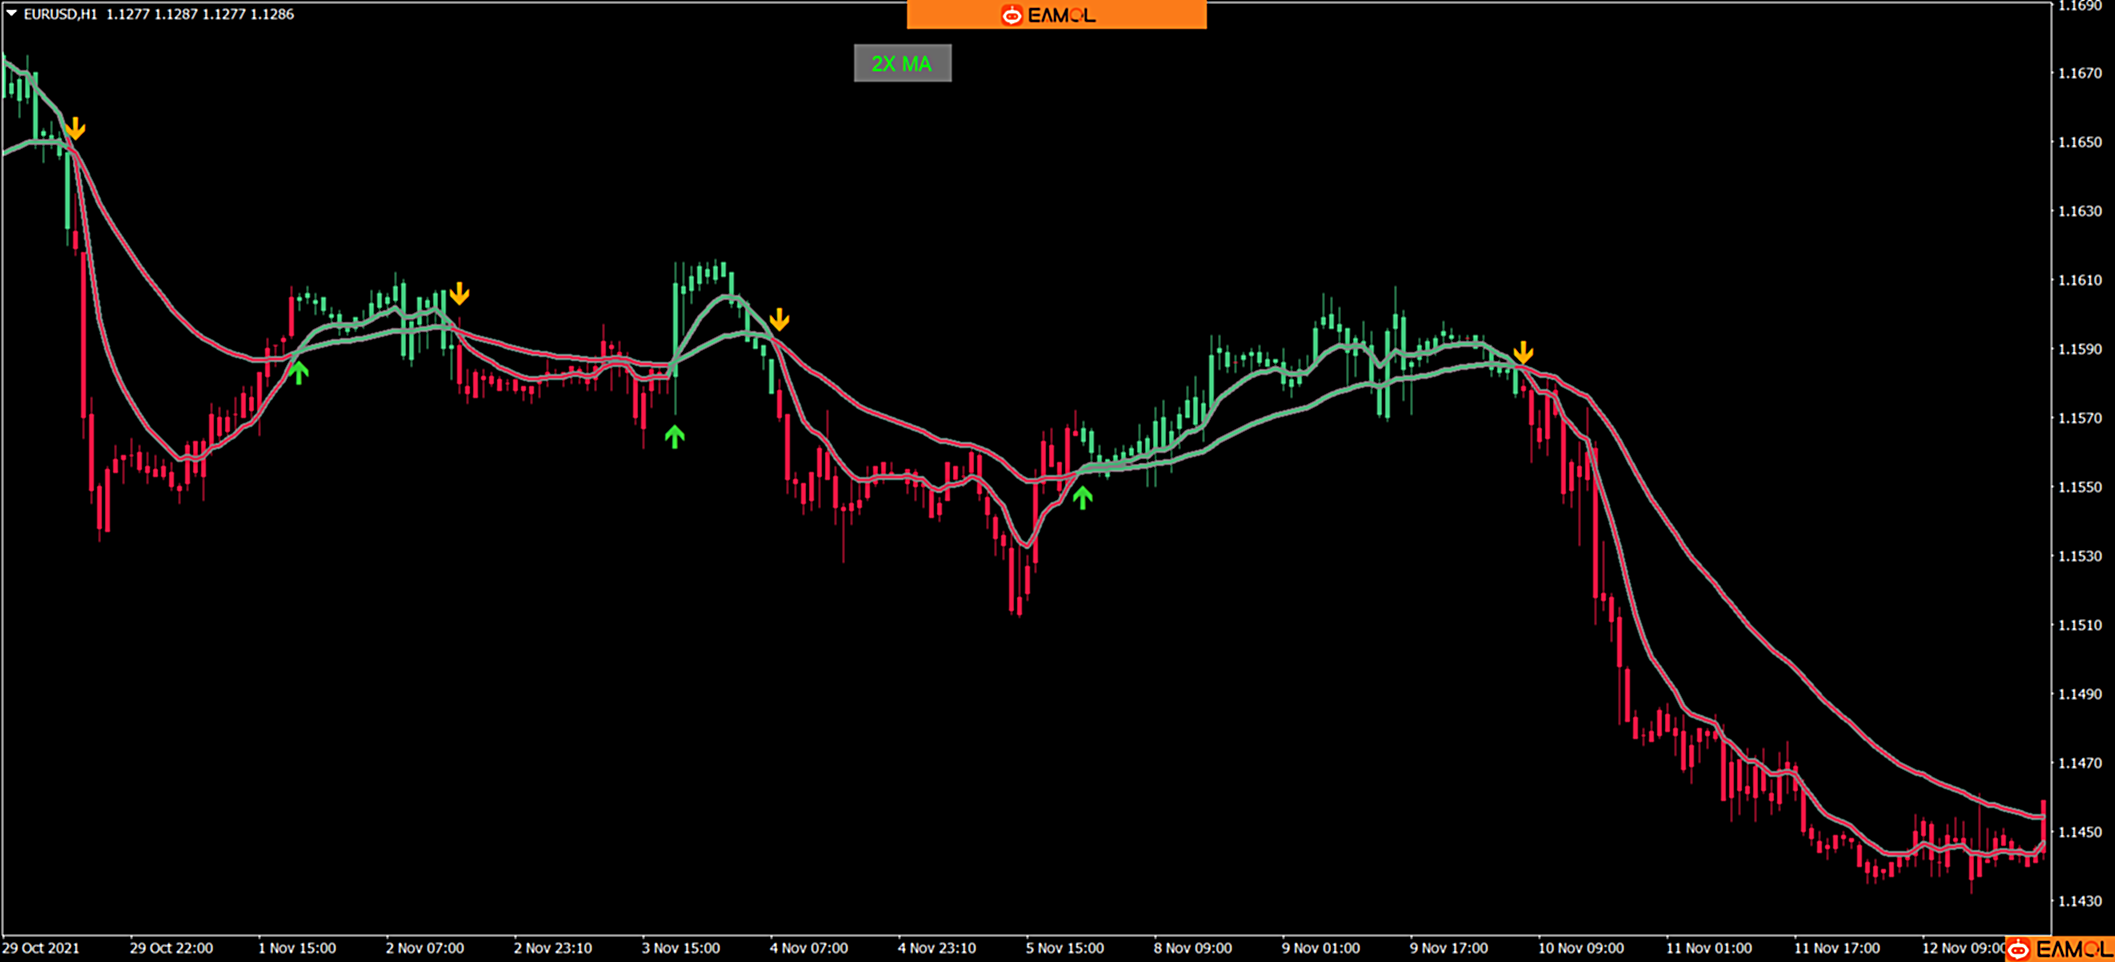Click the 1.1590 price axis label
The width and height of the screenshot is (2115, 962).
point(2079,349)
